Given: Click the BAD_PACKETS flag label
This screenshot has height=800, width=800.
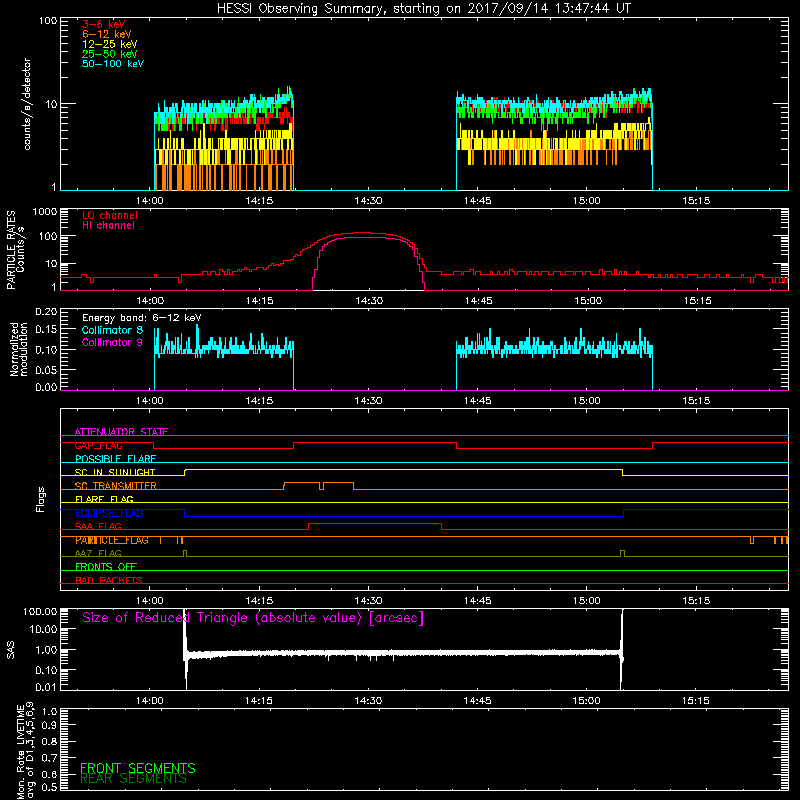Looking at the screenshot, I should tap(109, 581).
